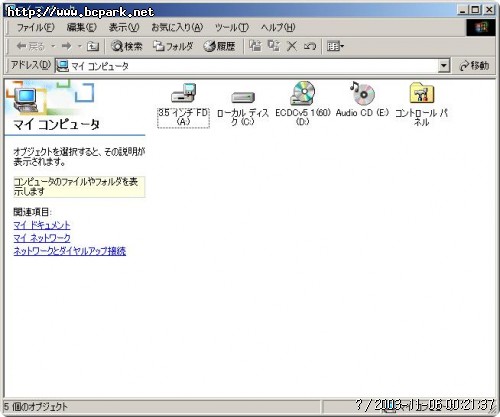Screen dimensions: 500x417
Task: Click the address bar field
Action: [252, 66]
